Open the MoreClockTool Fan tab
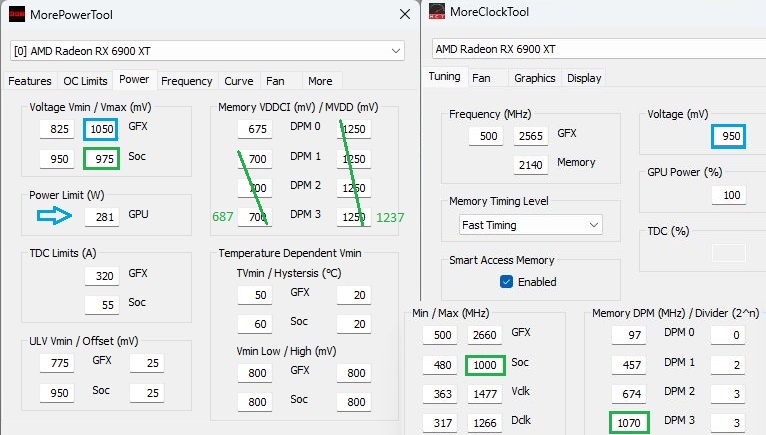The height and width of the screenshot is (435, 766). [481, 78]
